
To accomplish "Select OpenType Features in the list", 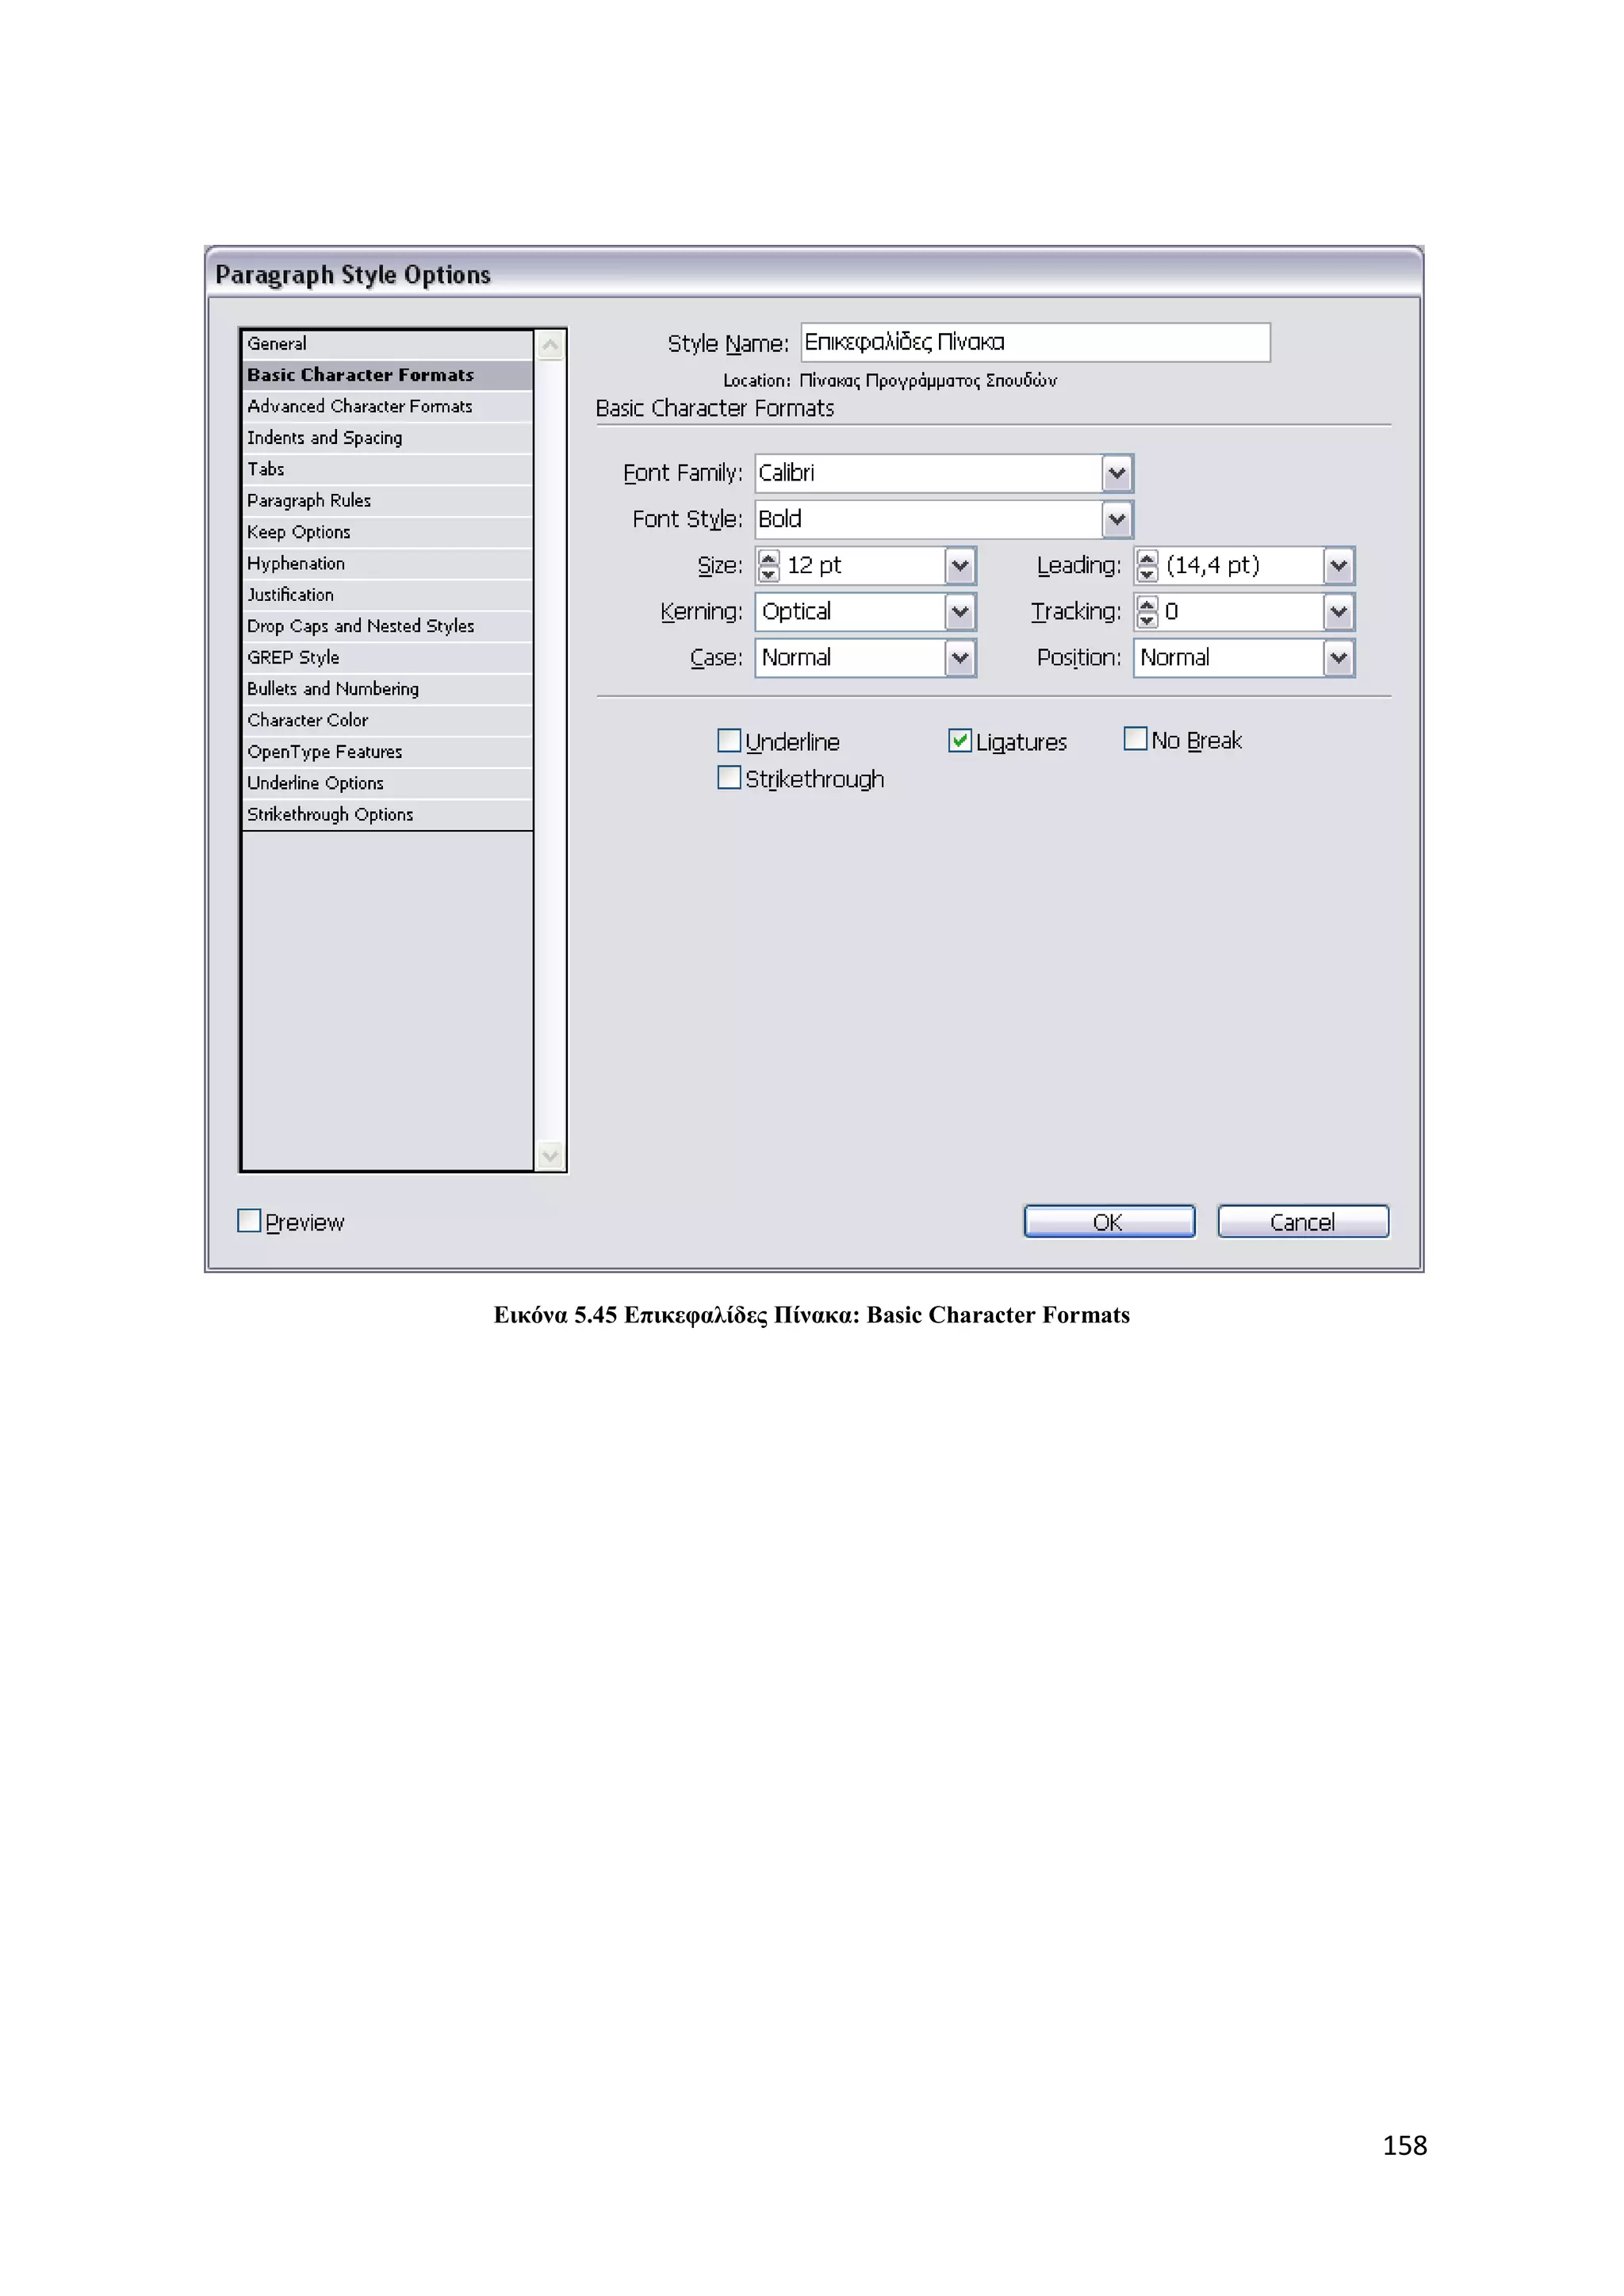I will tap(387, 752).
